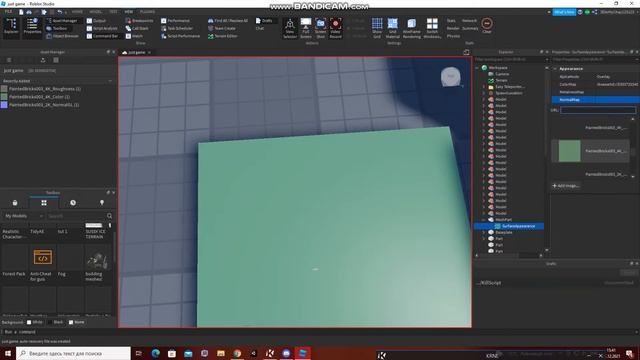The image size is (640, 360).
Task: Open the FILE menu
Action: 8,12
